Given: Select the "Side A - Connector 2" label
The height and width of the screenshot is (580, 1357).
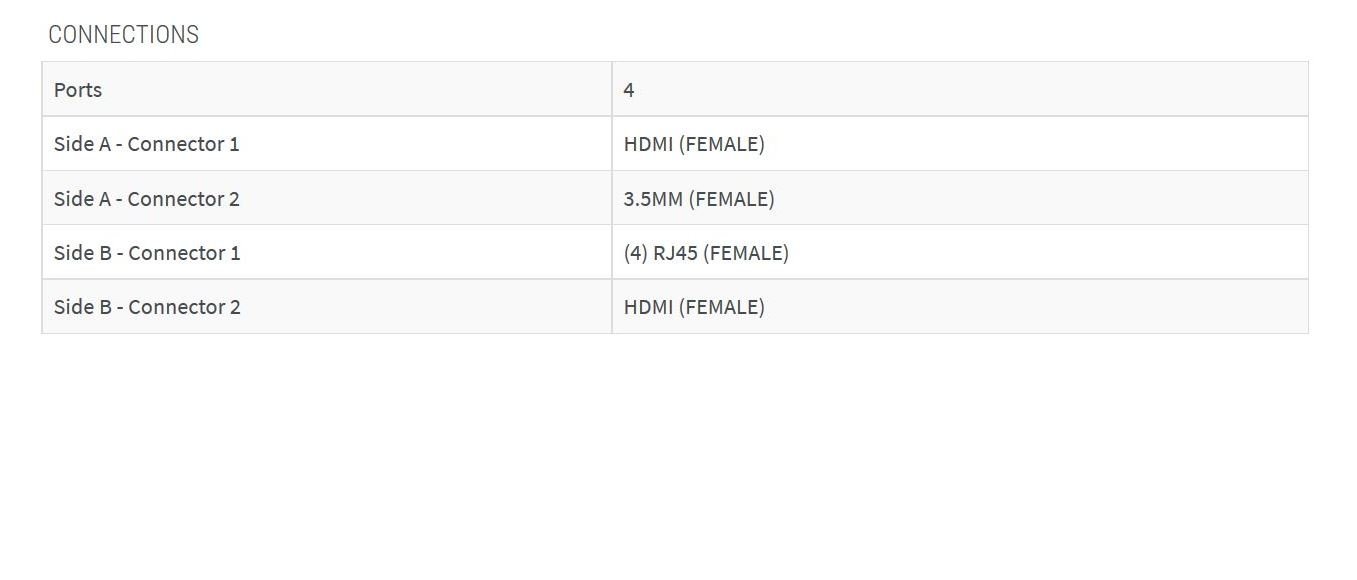Looking at the screenshot, I should pos(147,199).
